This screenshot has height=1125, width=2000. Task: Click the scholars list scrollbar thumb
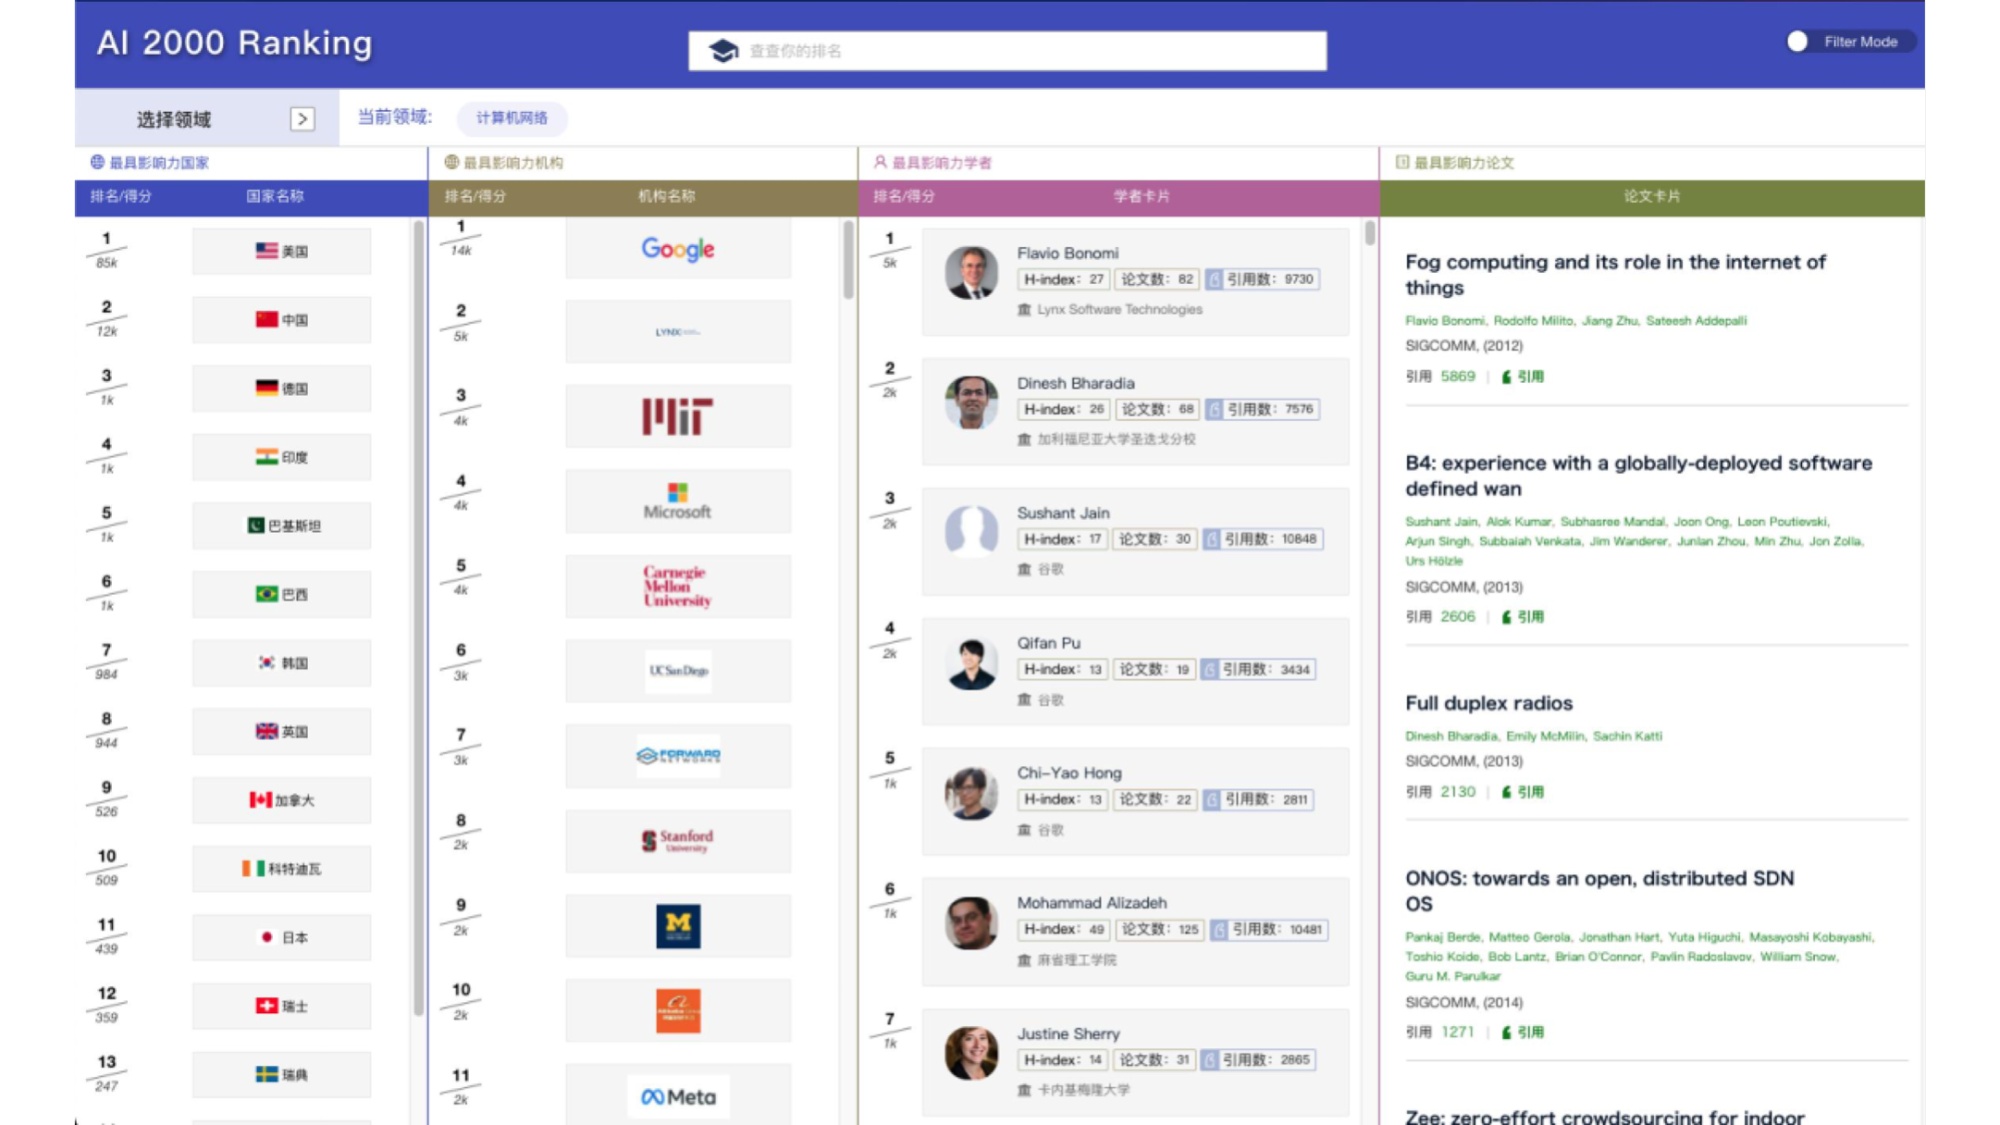(x=1370, y=234)
